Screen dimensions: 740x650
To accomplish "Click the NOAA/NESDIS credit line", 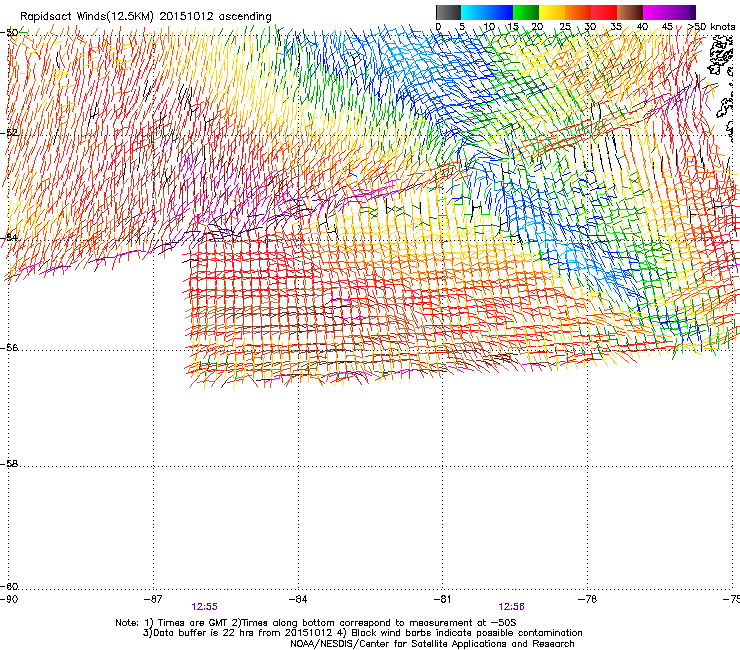I will point(432,644).
